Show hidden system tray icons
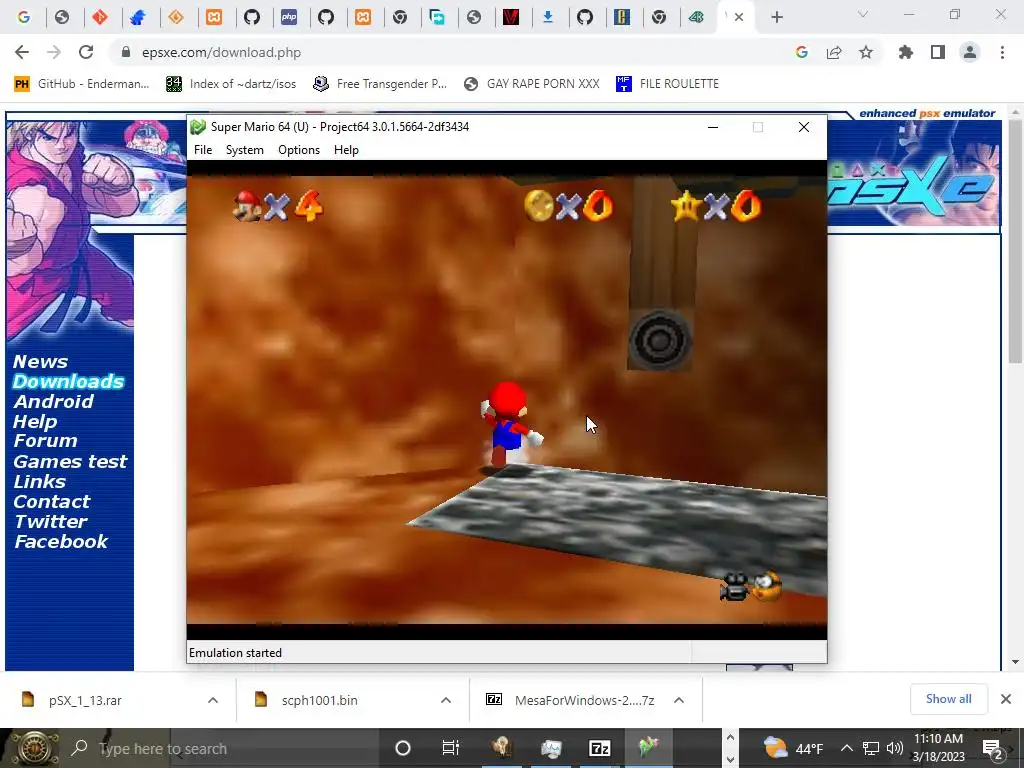The width and height of the screenshot is (1024, 768). click(x=846, y=748)
